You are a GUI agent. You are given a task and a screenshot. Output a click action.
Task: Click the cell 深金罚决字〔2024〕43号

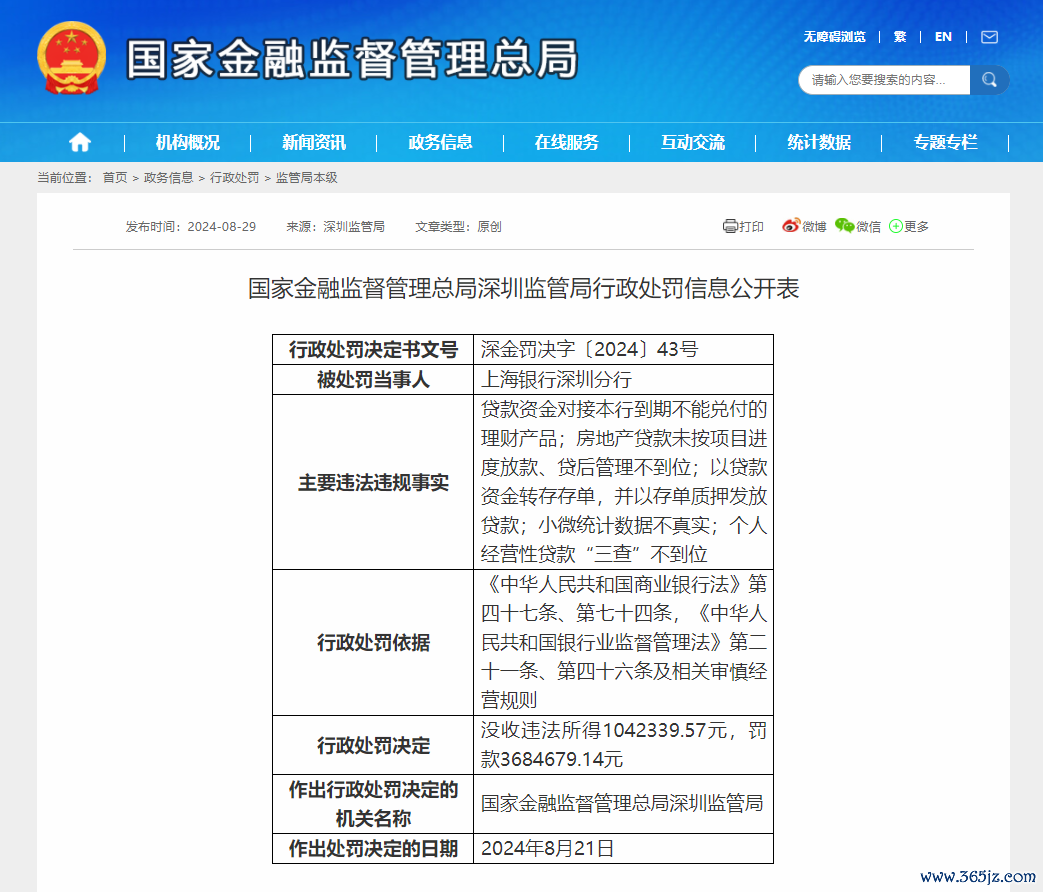623,350
